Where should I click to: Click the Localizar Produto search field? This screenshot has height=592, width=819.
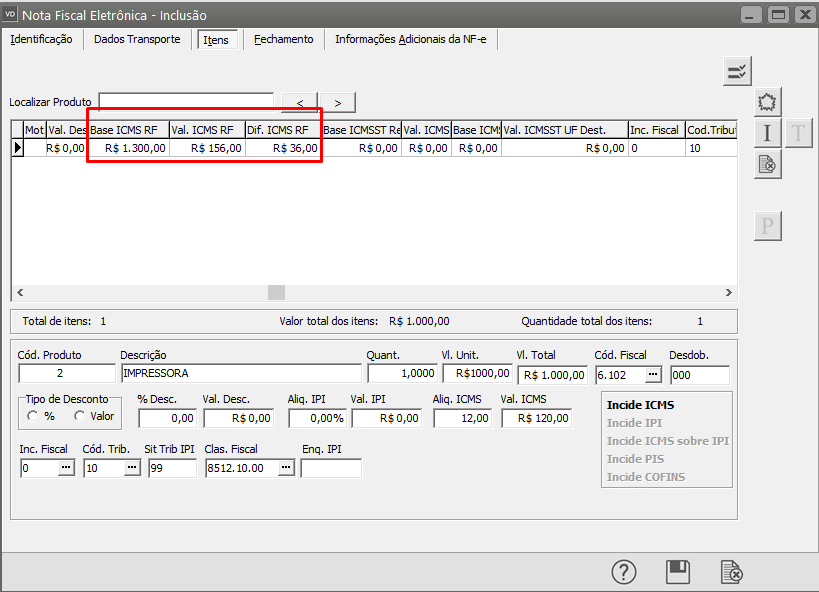[186, 101]
